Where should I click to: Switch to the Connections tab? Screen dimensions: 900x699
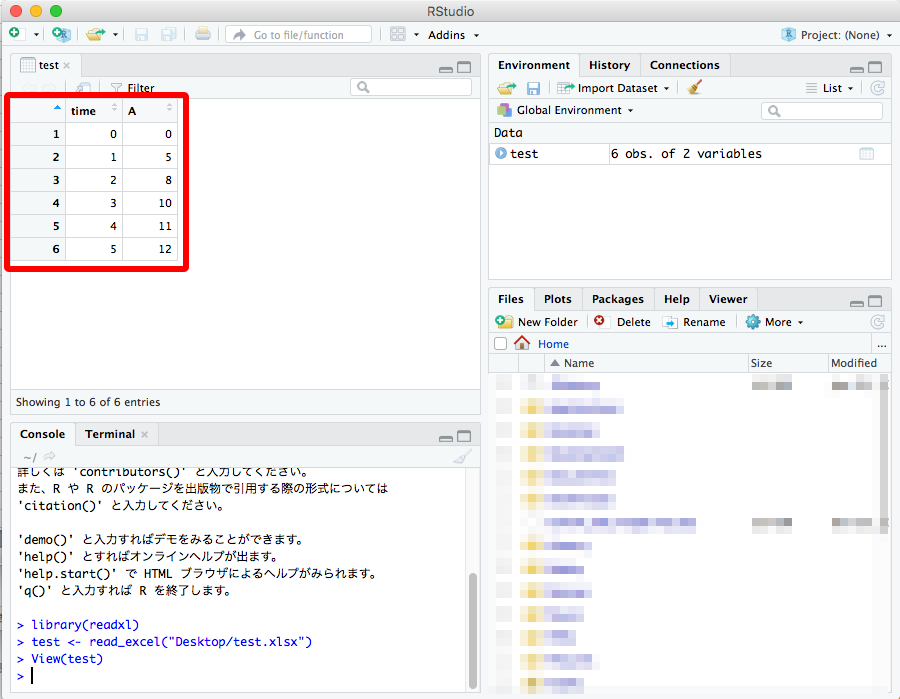point(684,65)
